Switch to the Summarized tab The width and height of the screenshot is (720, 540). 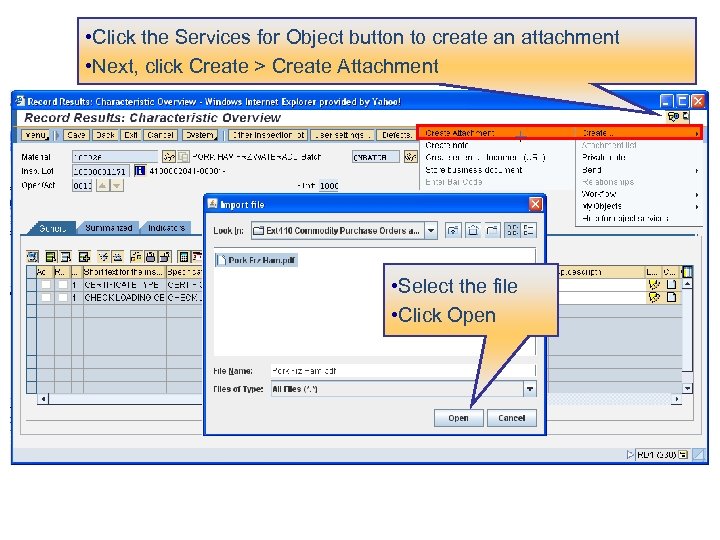(x=108, y=228)
